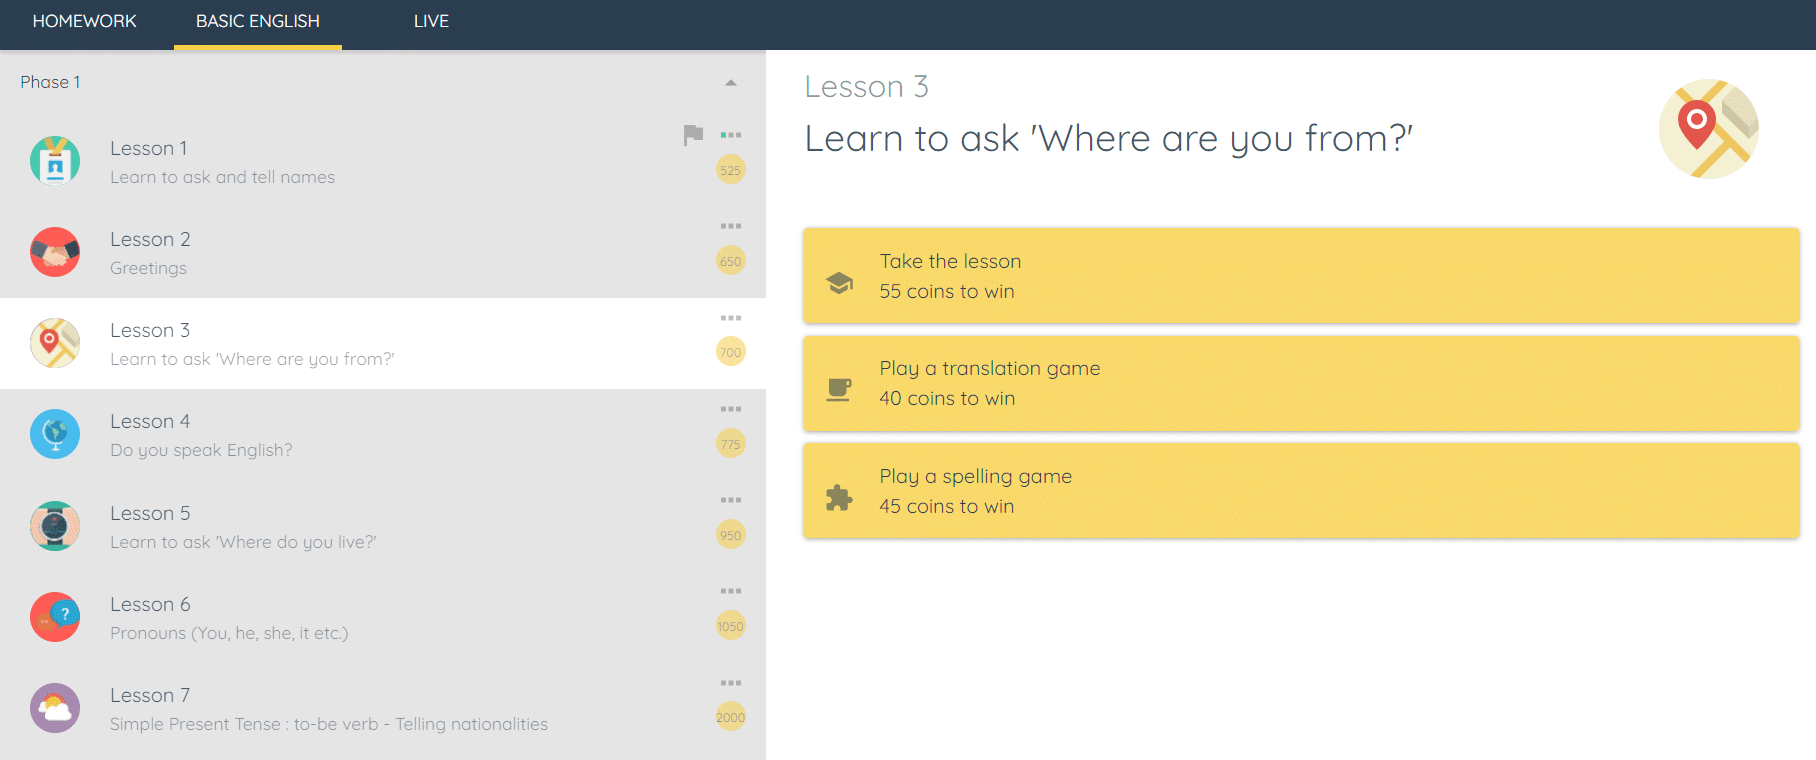This screenshot has height=760, width=1816.
Task: Open the three-dot menu for Lesson 6
Action: click(x=731, y=591)
